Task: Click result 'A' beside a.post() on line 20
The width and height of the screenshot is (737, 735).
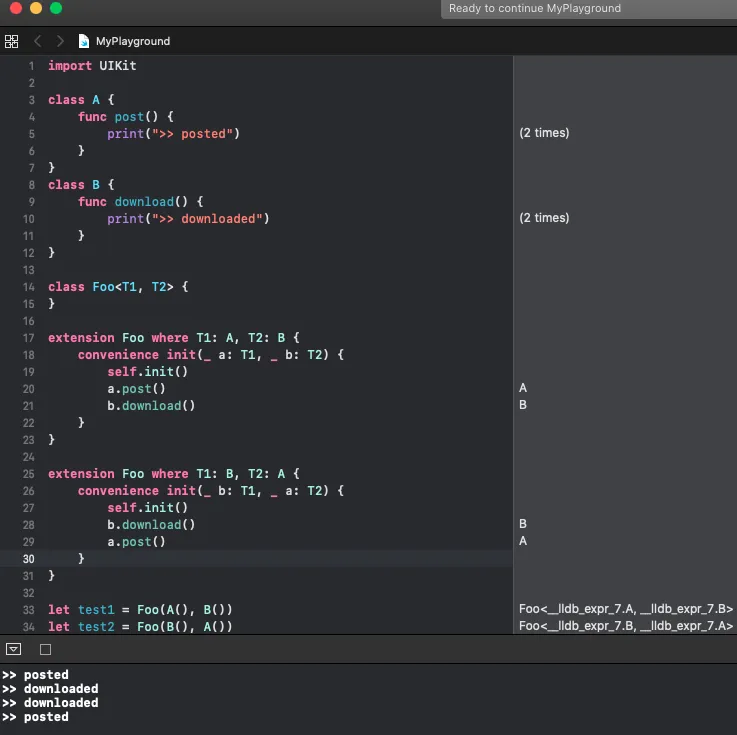Action: [x=523, y=388]
